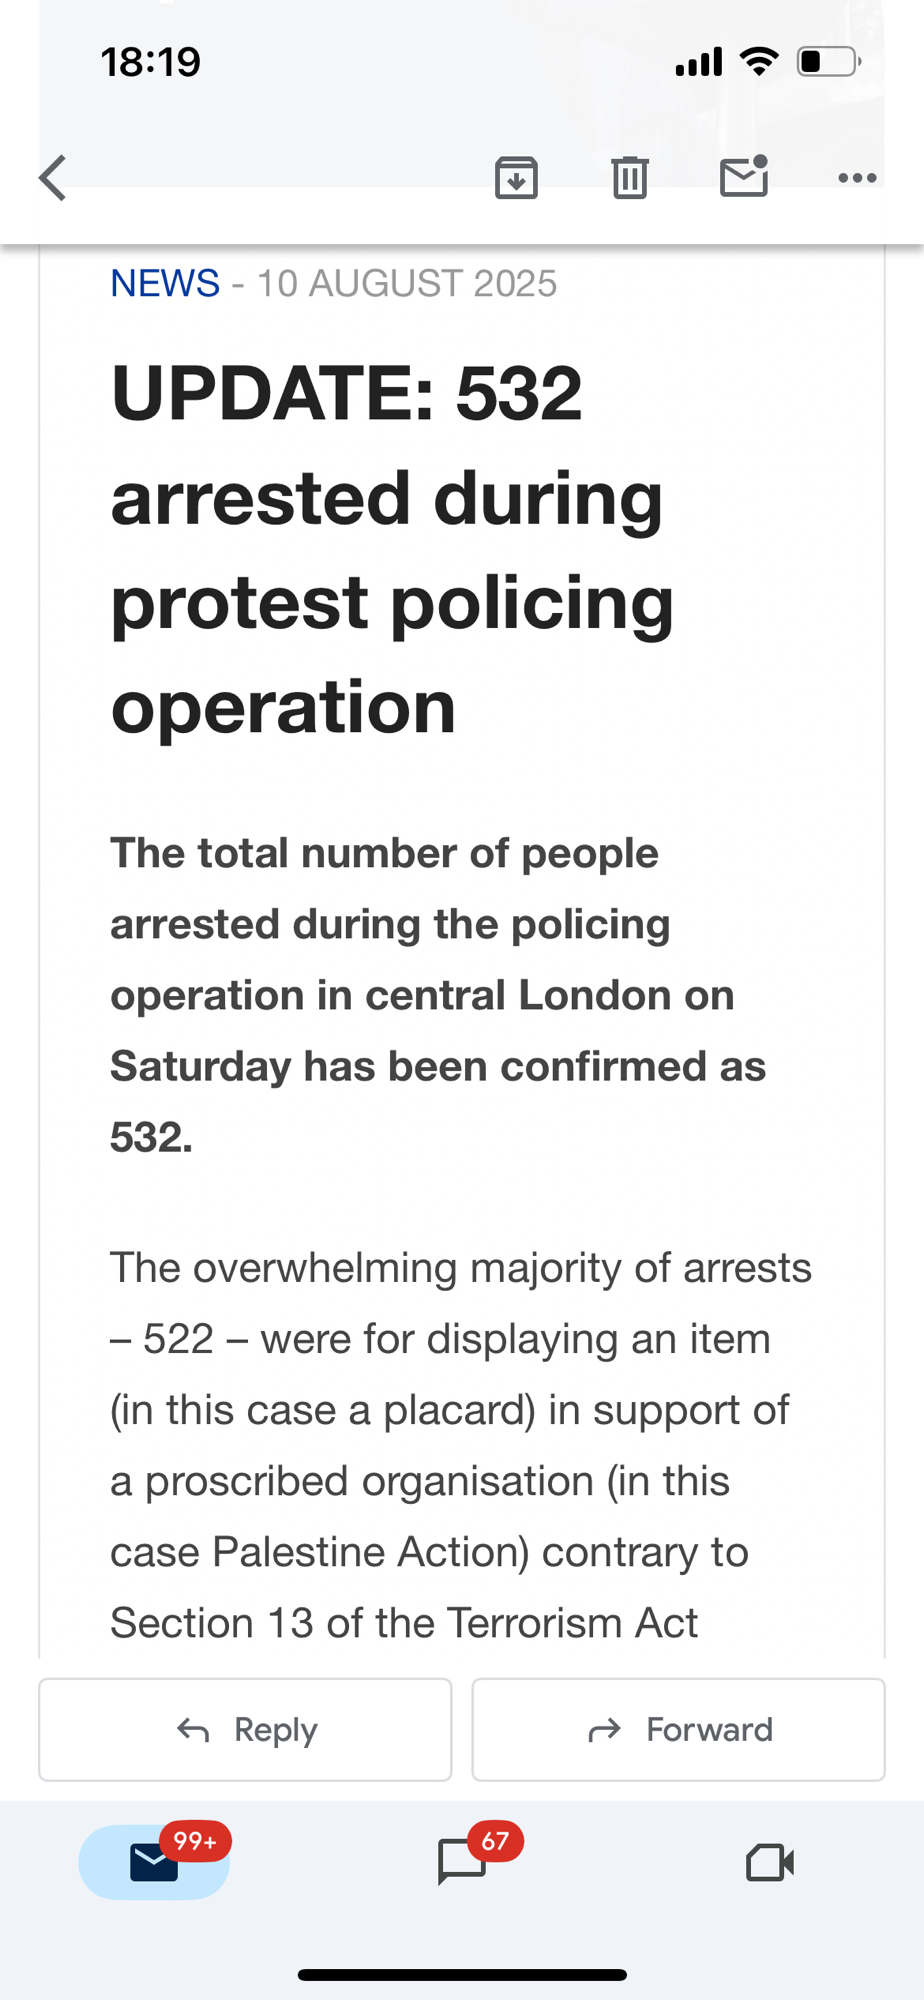Open the three-dot more options menu
The height and width of the screenshot is (2000, 924).
[x=857, y=178]
